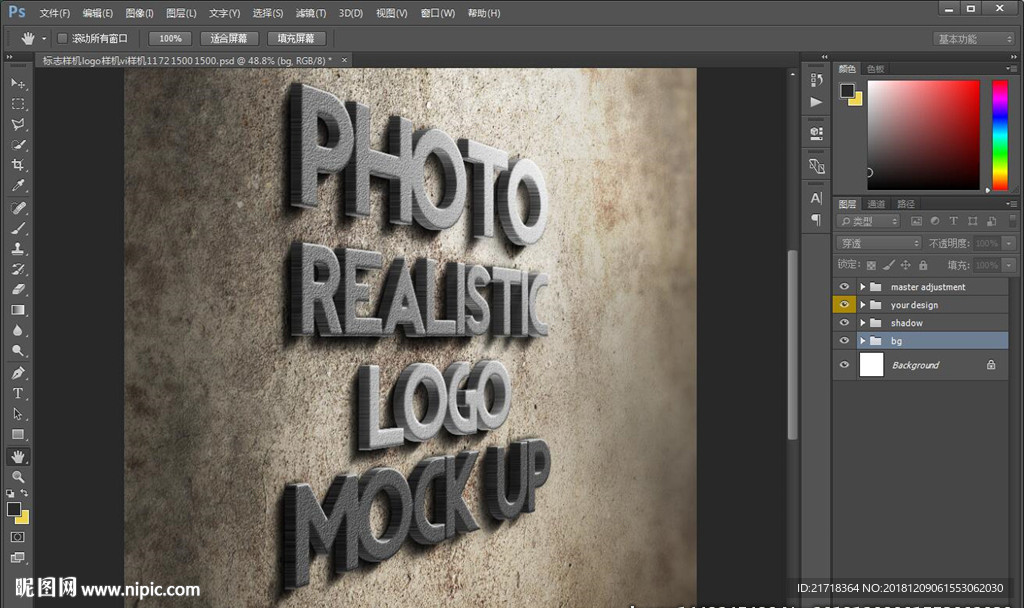Screen dimensions: 1024x608
Task: Expand the bg layer group
Action: click(862, 341)
